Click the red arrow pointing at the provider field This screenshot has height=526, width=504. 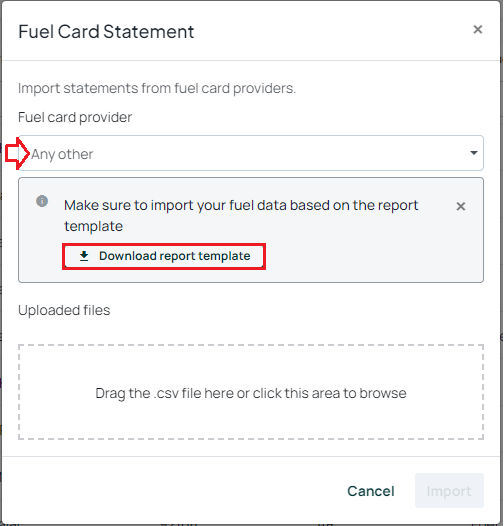tap(17, 154)
